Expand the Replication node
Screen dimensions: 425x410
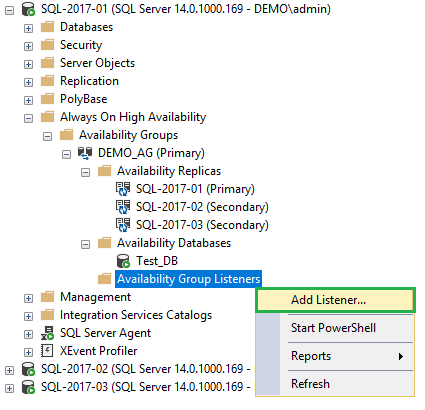point(28,82)
